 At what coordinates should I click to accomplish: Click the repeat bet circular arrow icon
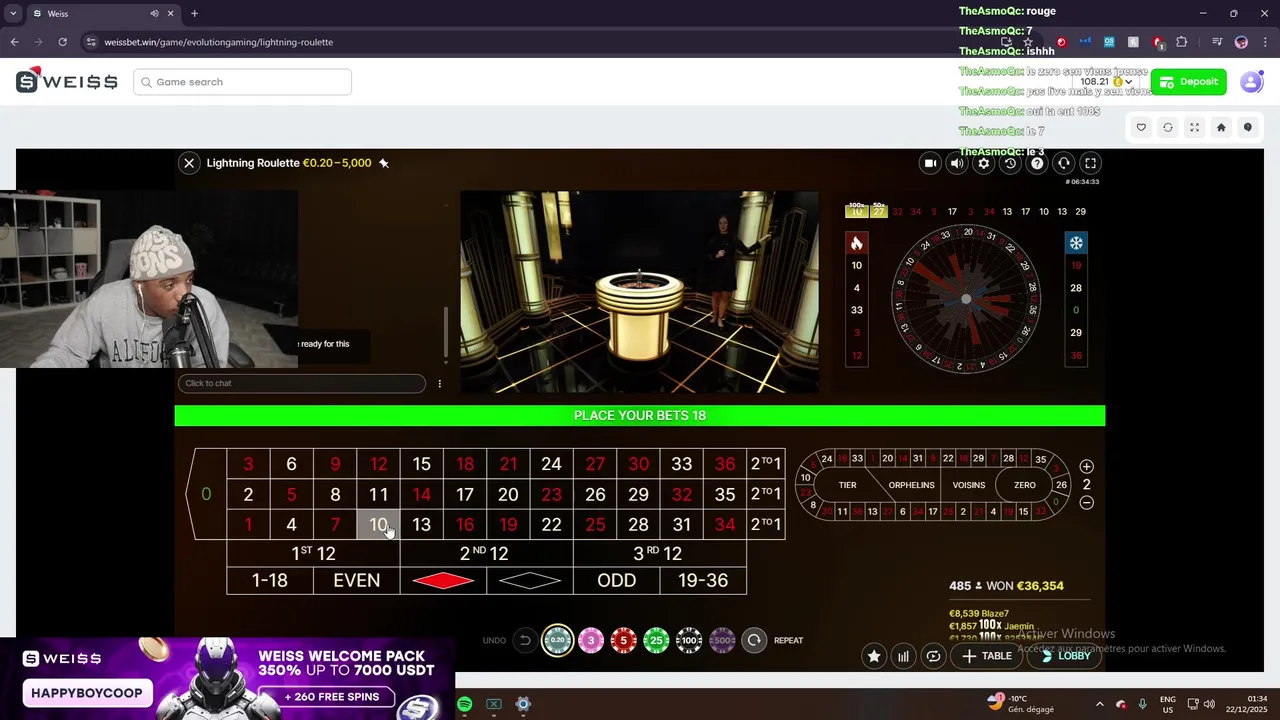754,640
